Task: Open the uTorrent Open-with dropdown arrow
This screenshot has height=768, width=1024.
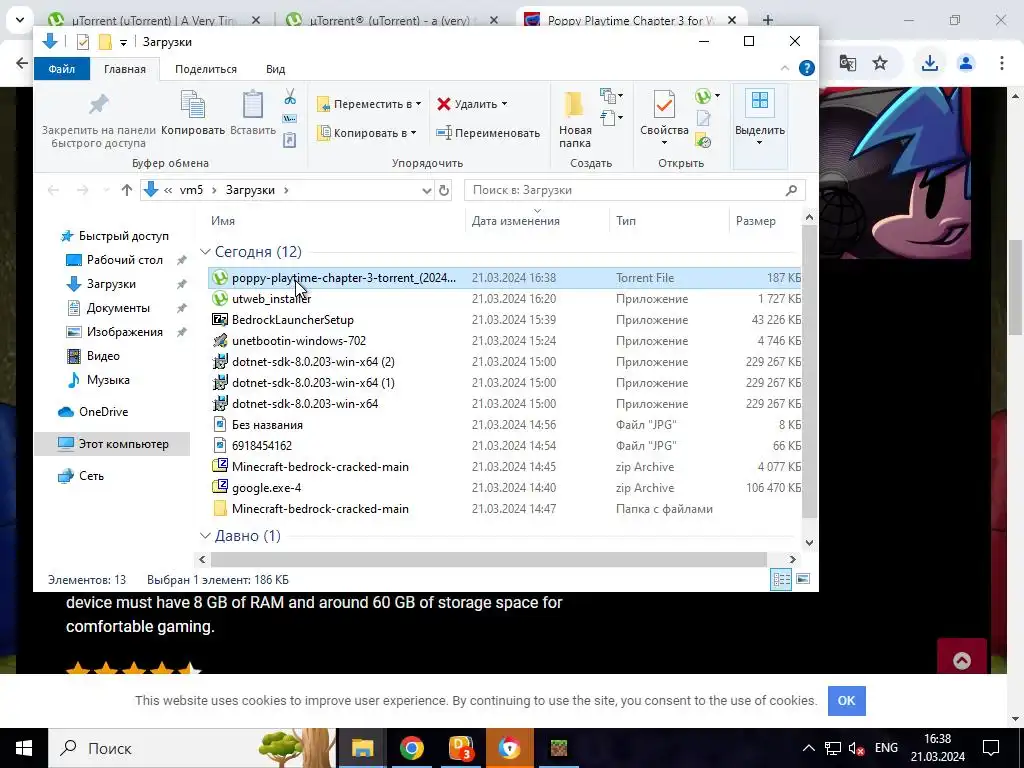Action: tap(717, 97)
